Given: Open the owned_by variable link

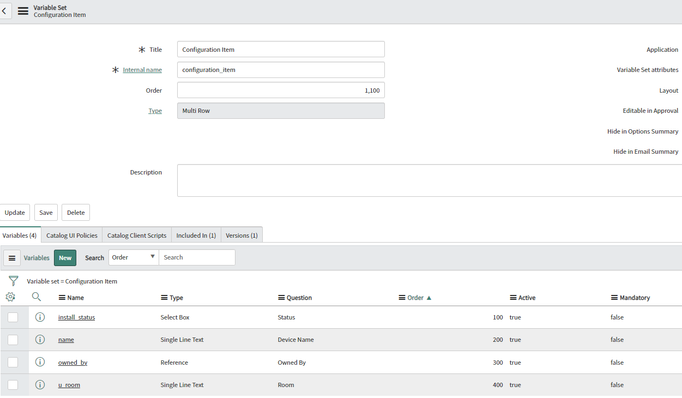Looking at the screenshot, I should point(73,362).
